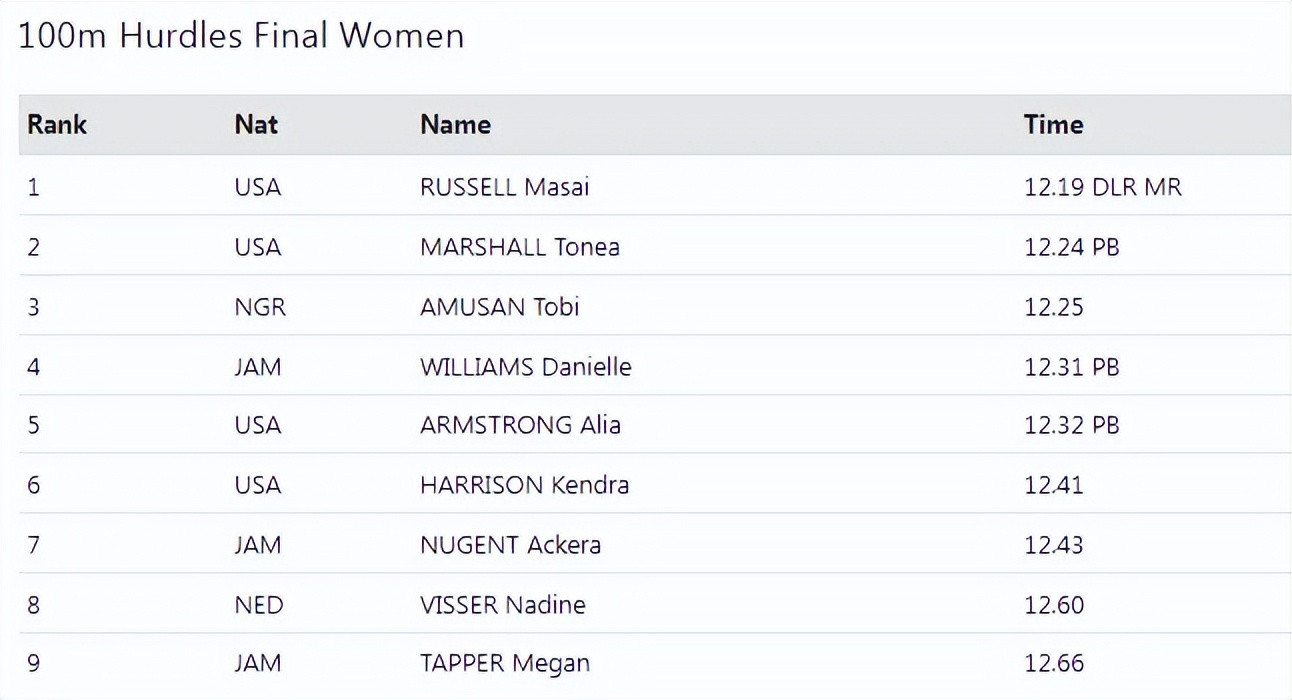This screenshot has width=1292, height=700.
Task: Click HARRISON Kendra name
Action: coord(524,485)
